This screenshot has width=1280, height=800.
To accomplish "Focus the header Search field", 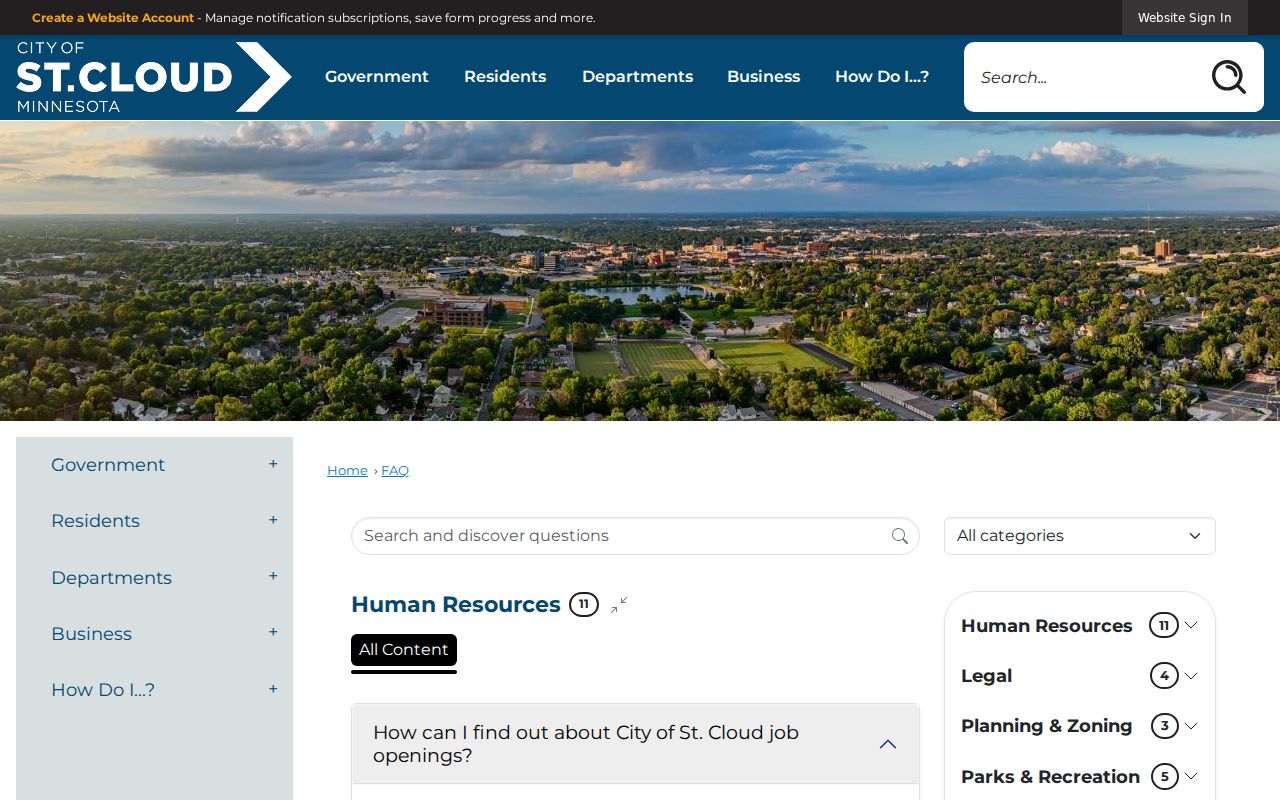I will coord(1085,77).
